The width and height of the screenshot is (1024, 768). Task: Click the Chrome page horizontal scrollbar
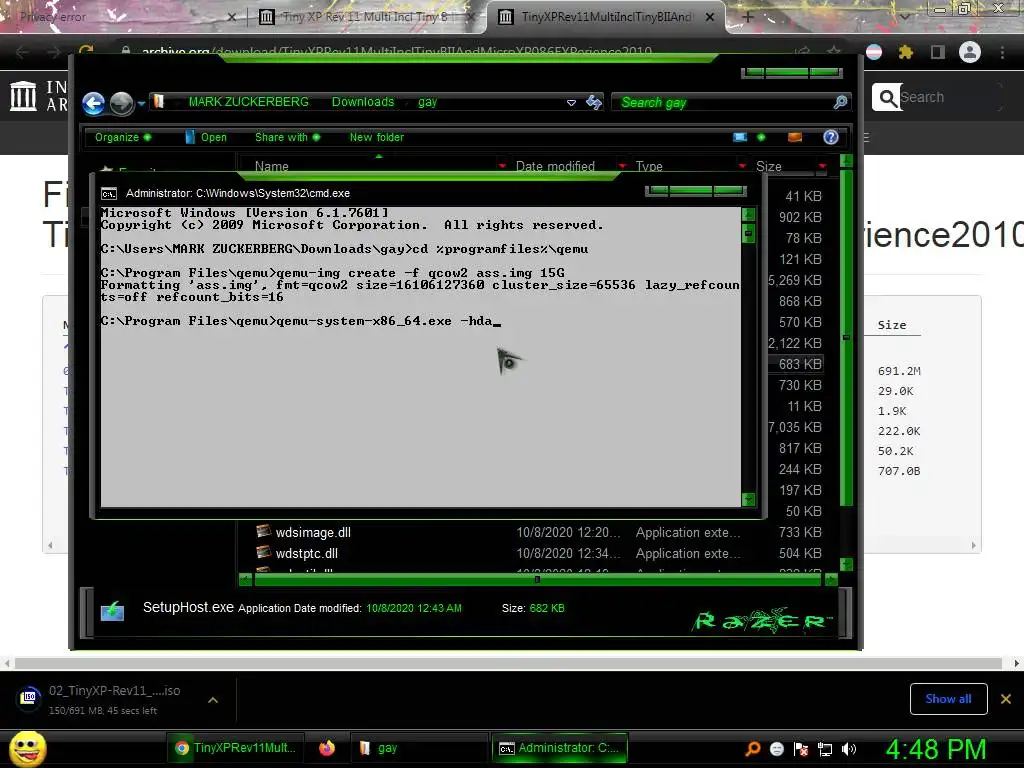pyautogui.click(x=509, y=663)
